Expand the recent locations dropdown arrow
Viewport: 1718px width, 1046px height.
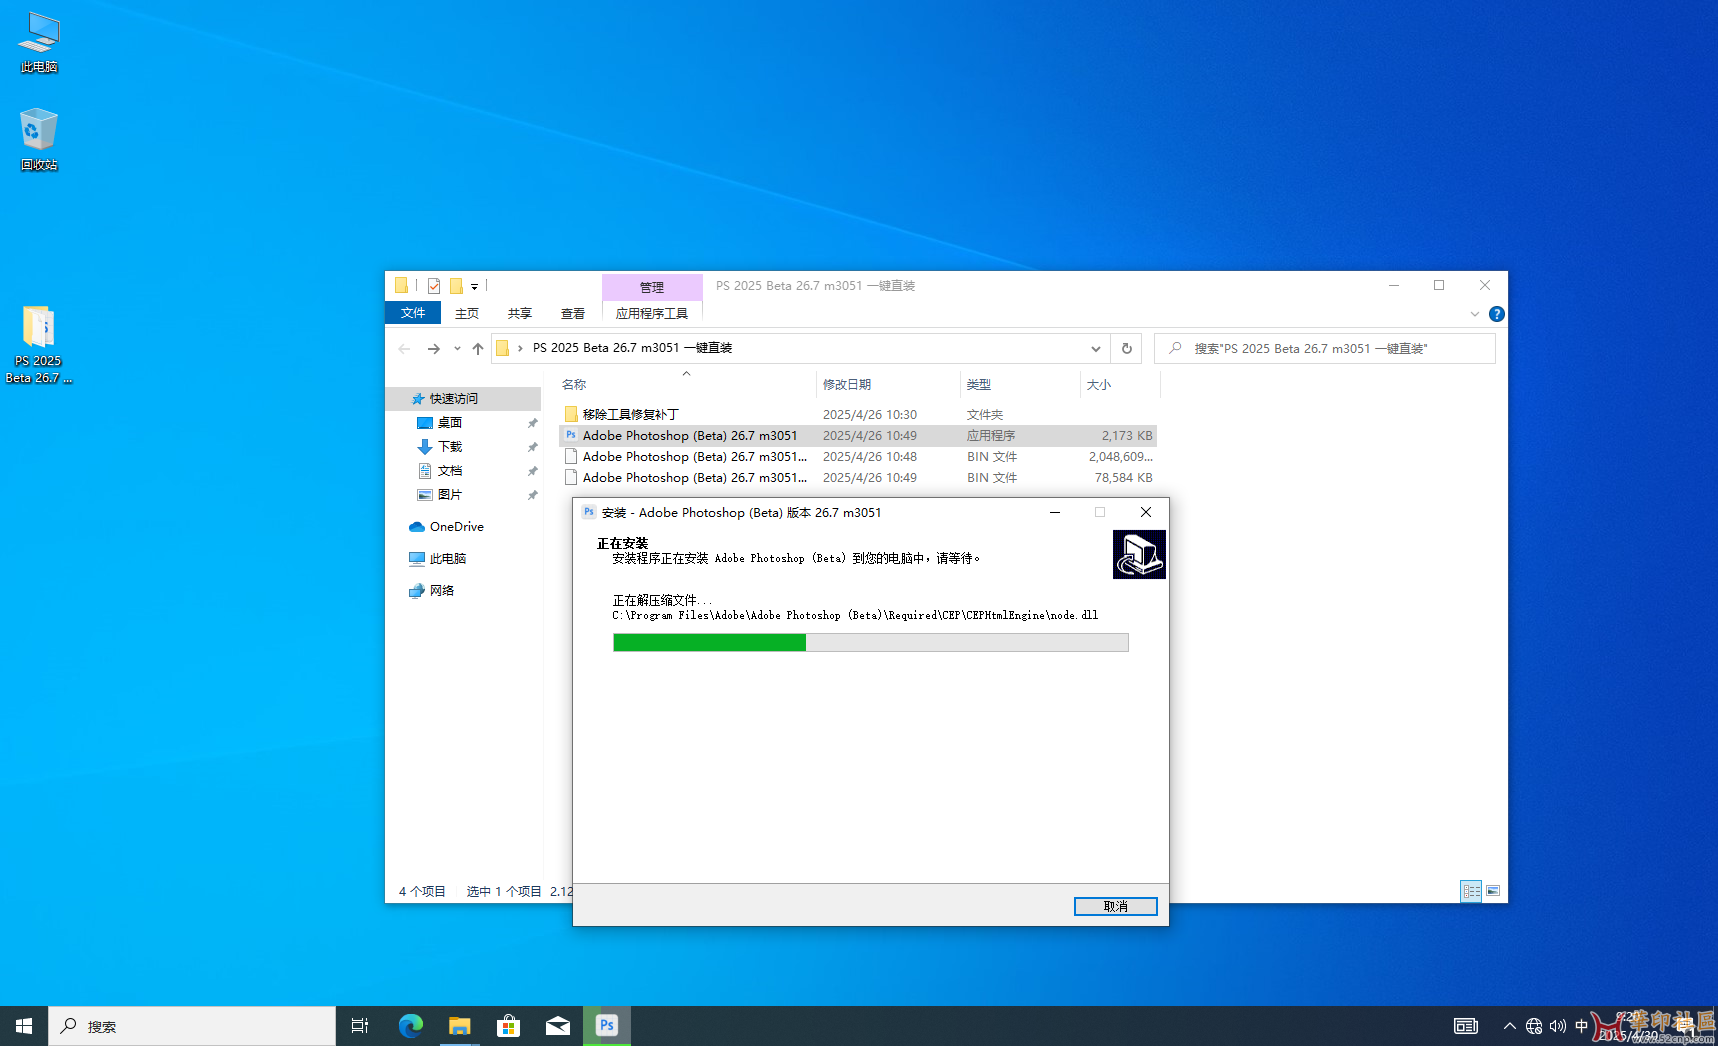click(x=457, y=349)
